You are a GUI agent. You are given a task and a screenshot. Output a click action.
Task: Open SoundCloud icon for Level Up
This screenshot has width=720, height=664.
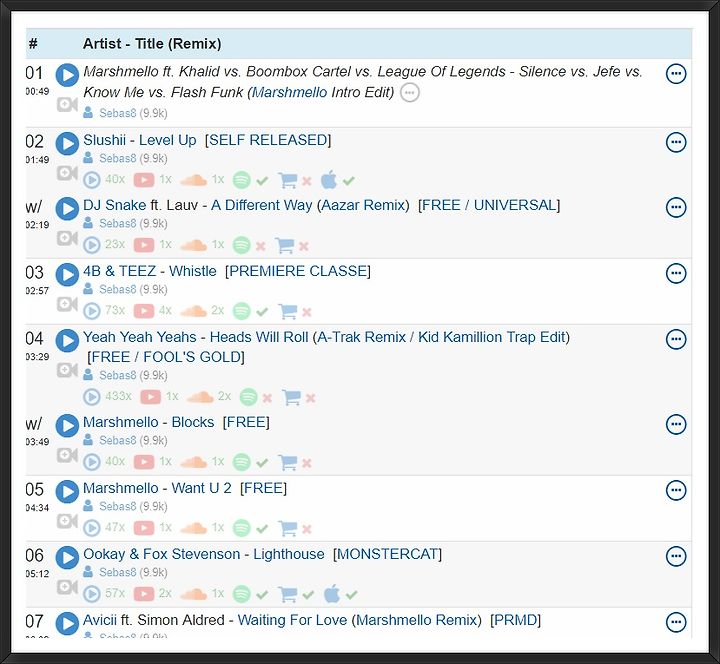tap(194, 180)
